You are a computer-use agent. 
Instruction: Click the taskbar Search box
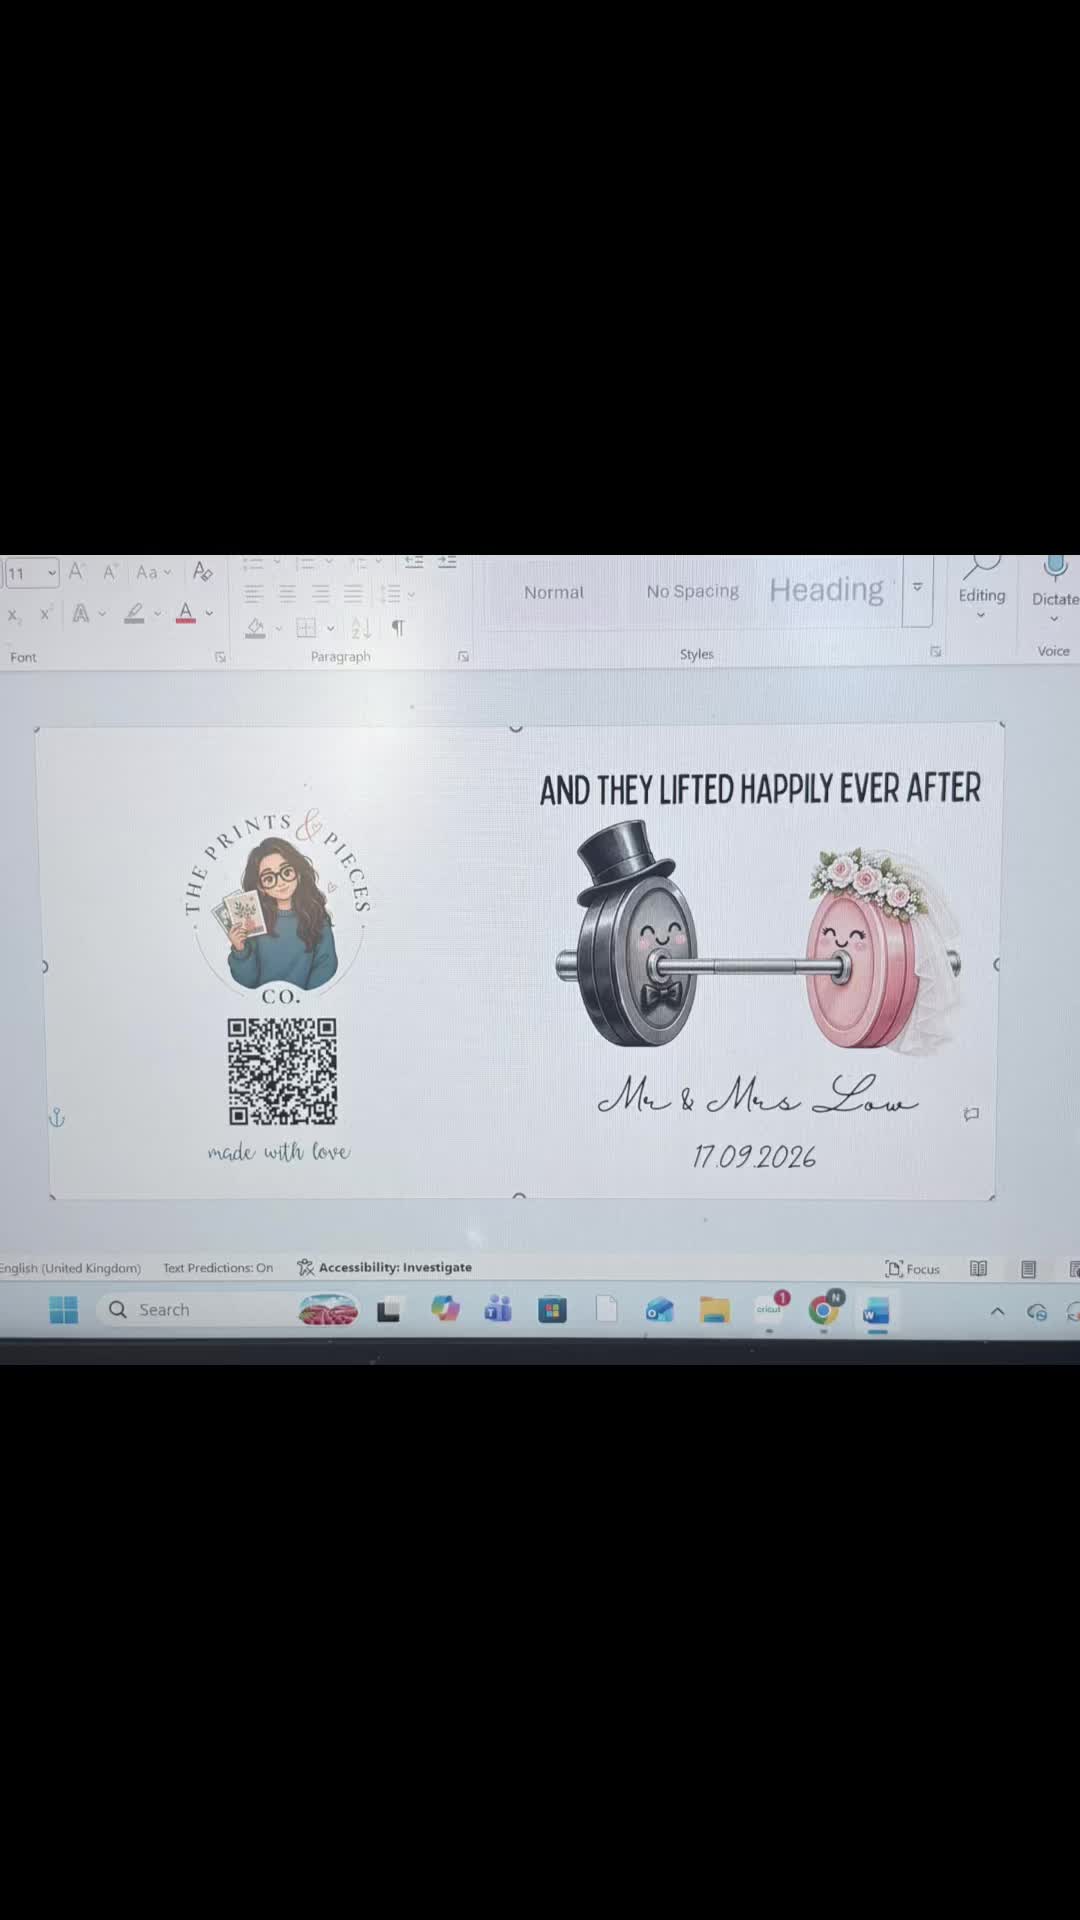point(230,1310)
